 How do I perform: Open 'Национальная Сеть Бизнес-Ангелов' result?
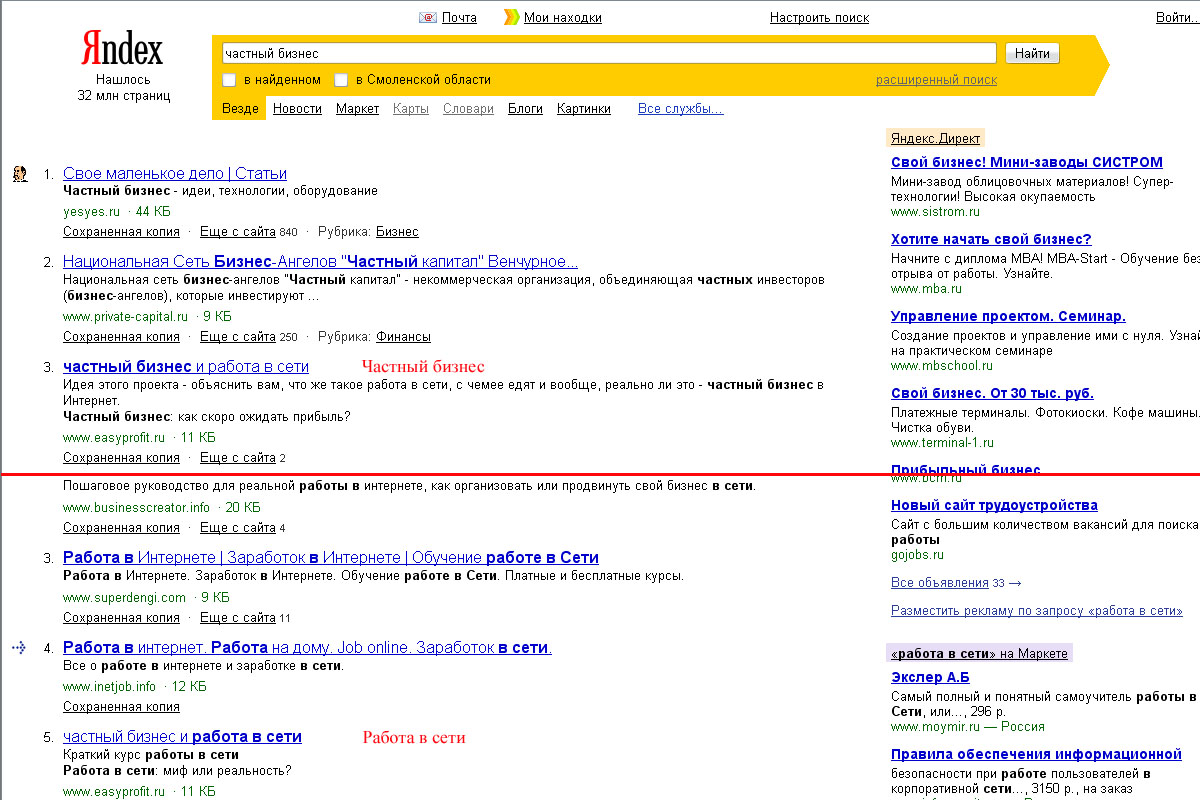(320, 261)
